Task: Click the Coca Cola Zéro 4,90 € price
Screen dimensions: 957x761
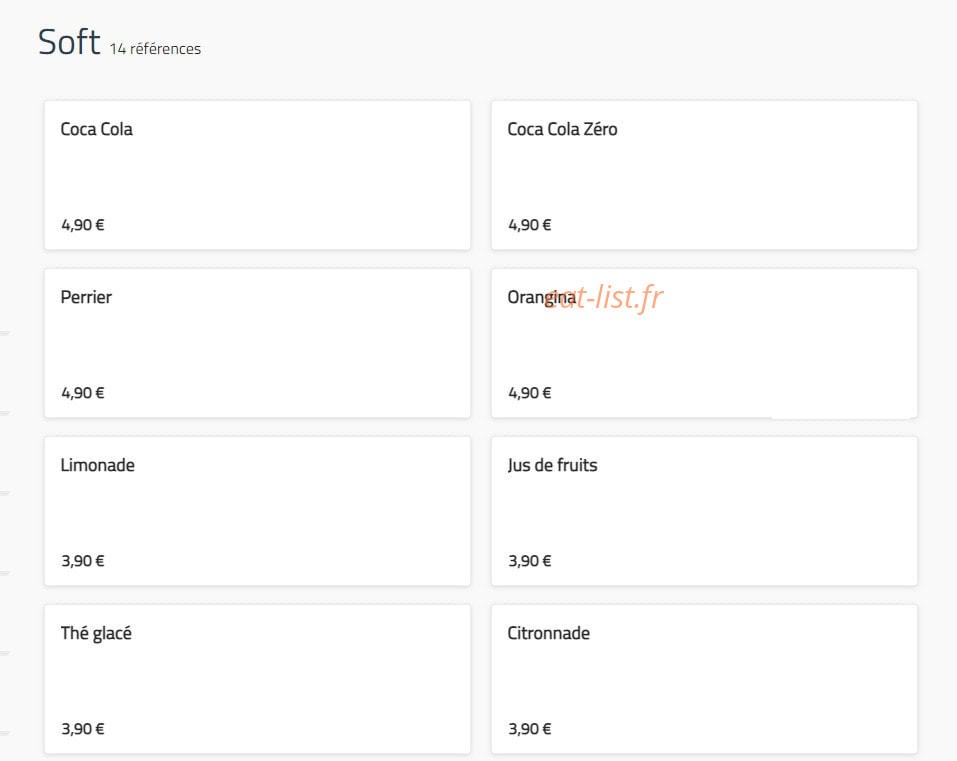Action: point(529,225)
